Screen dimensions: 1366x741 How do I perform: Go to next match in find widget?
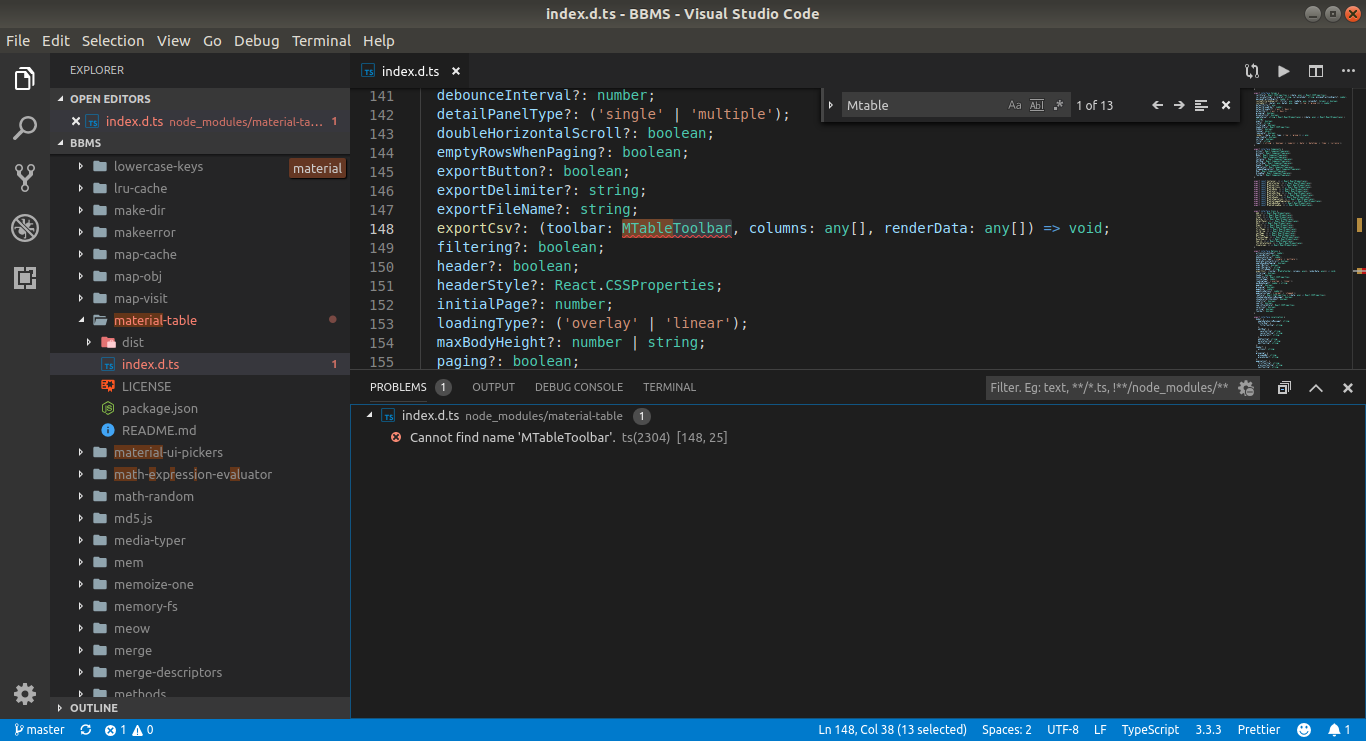1179,105
